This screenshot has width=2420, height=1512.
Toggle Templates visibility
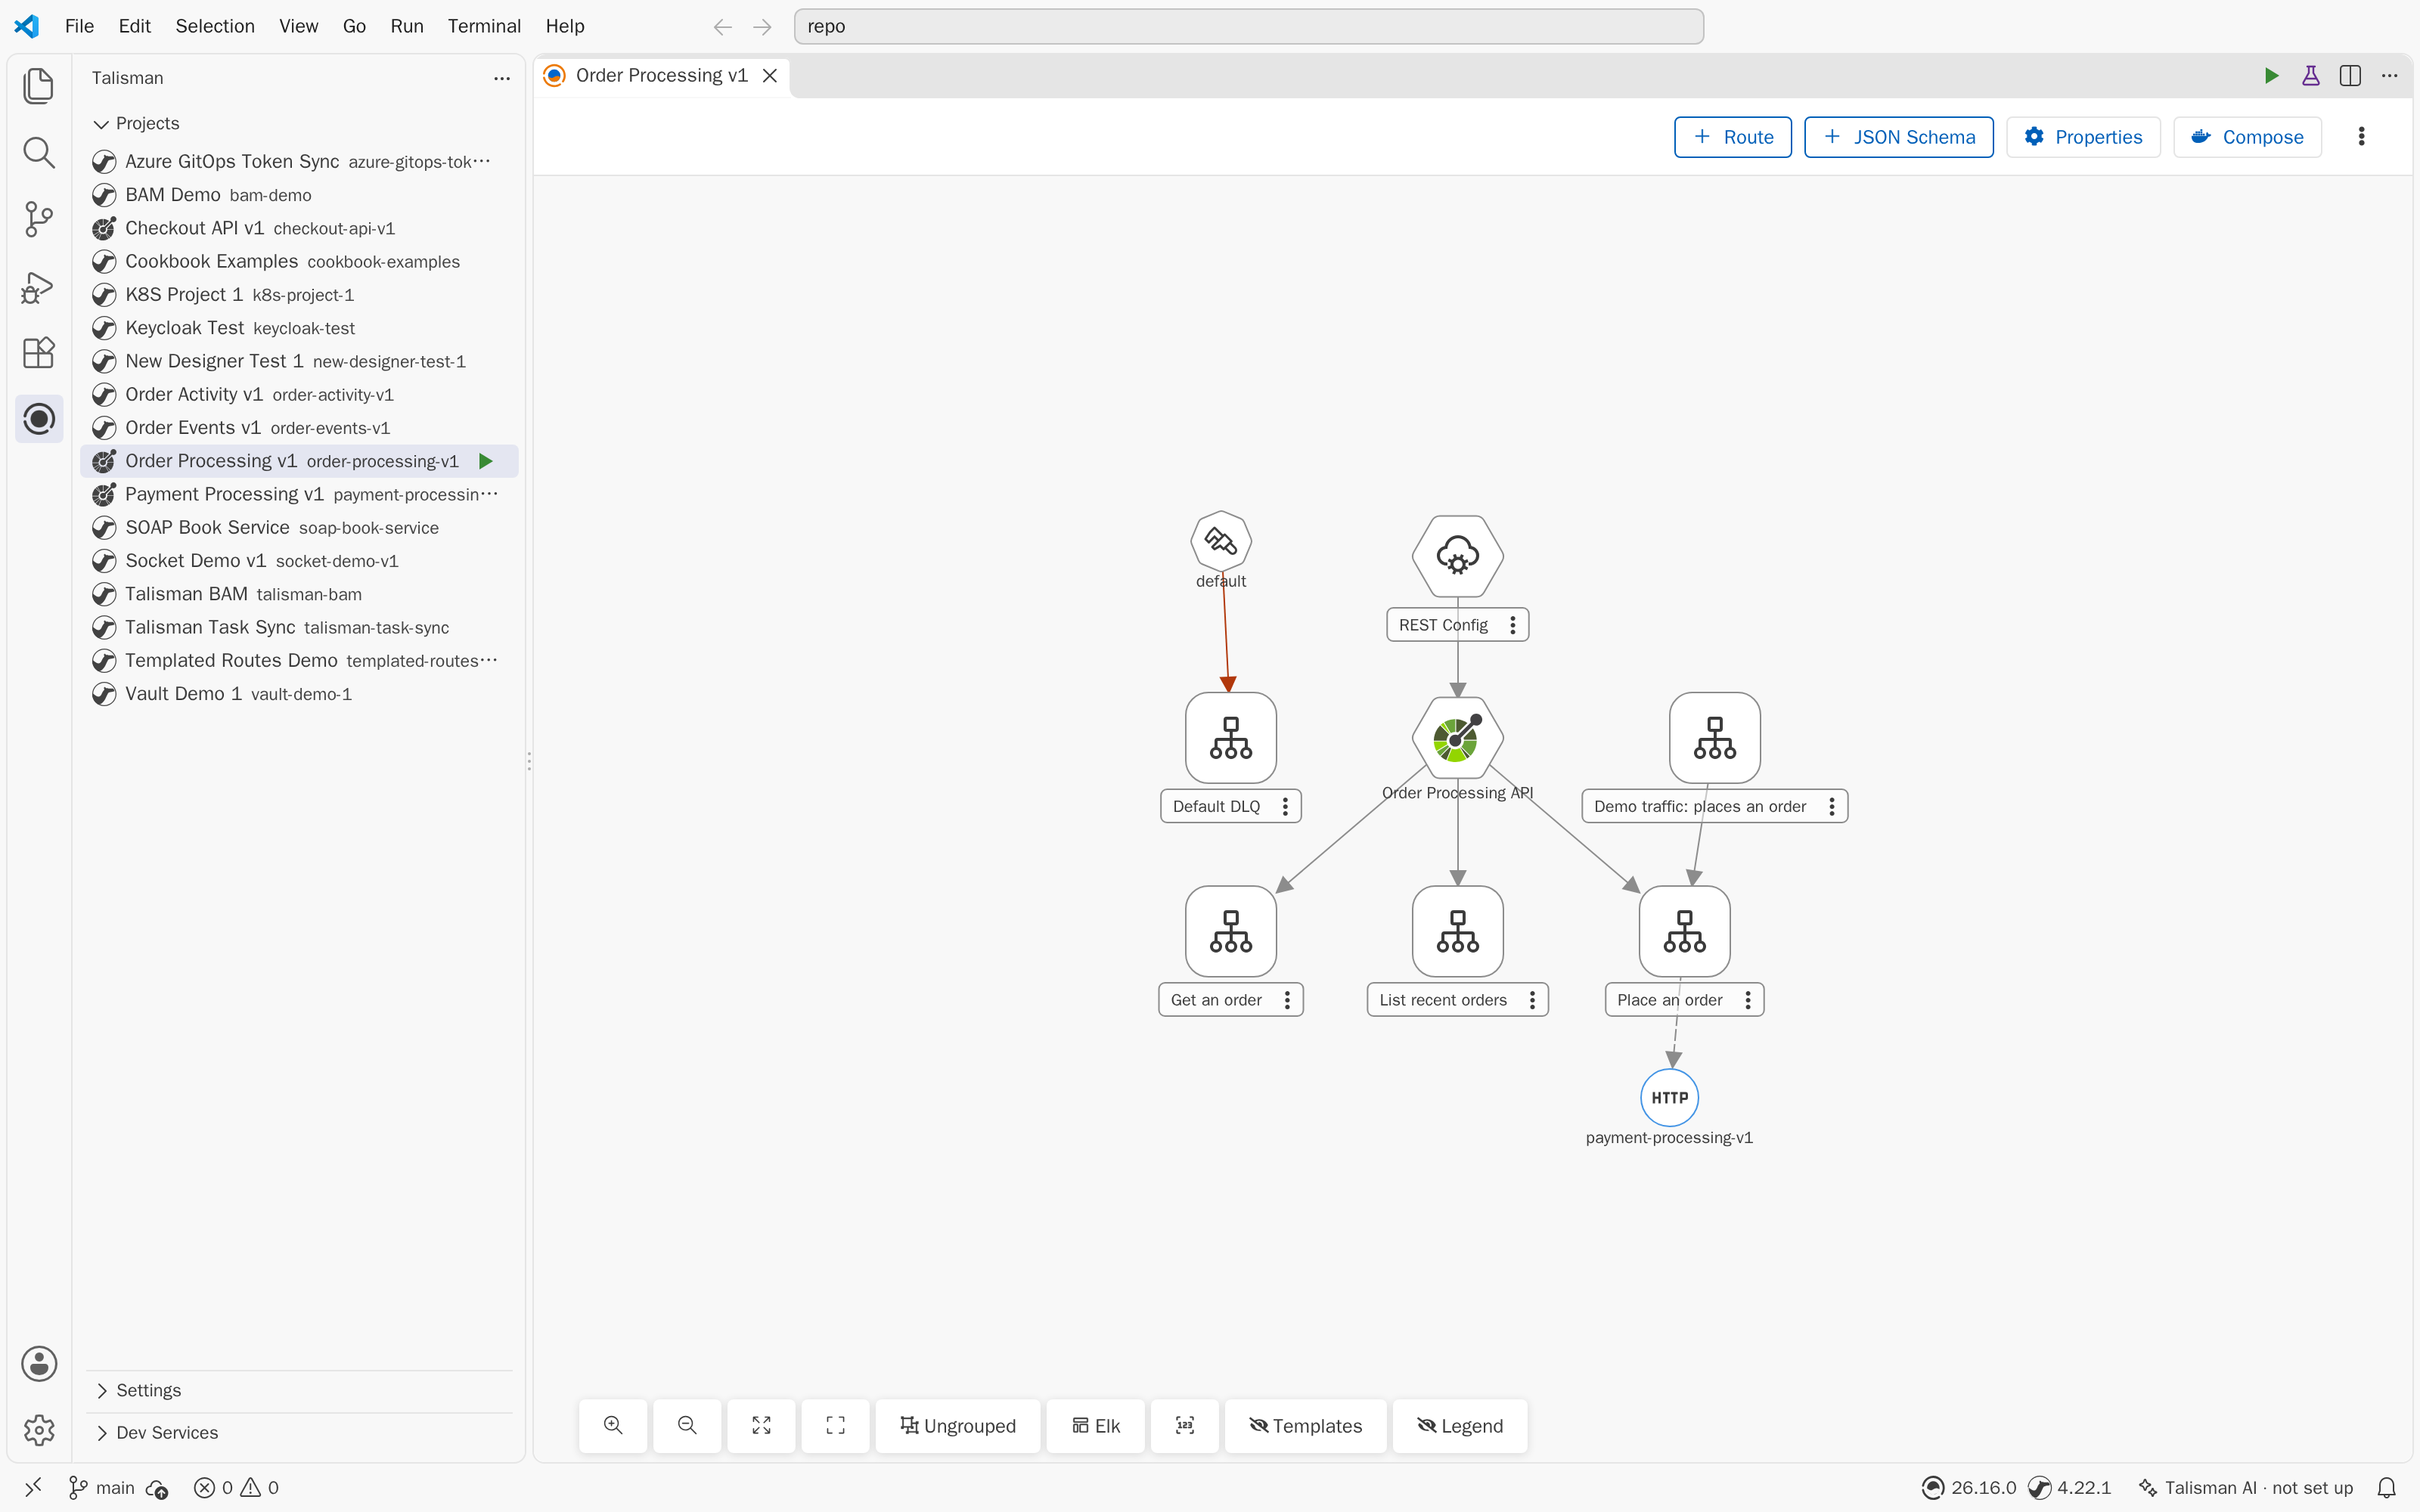[1305, 1425]
